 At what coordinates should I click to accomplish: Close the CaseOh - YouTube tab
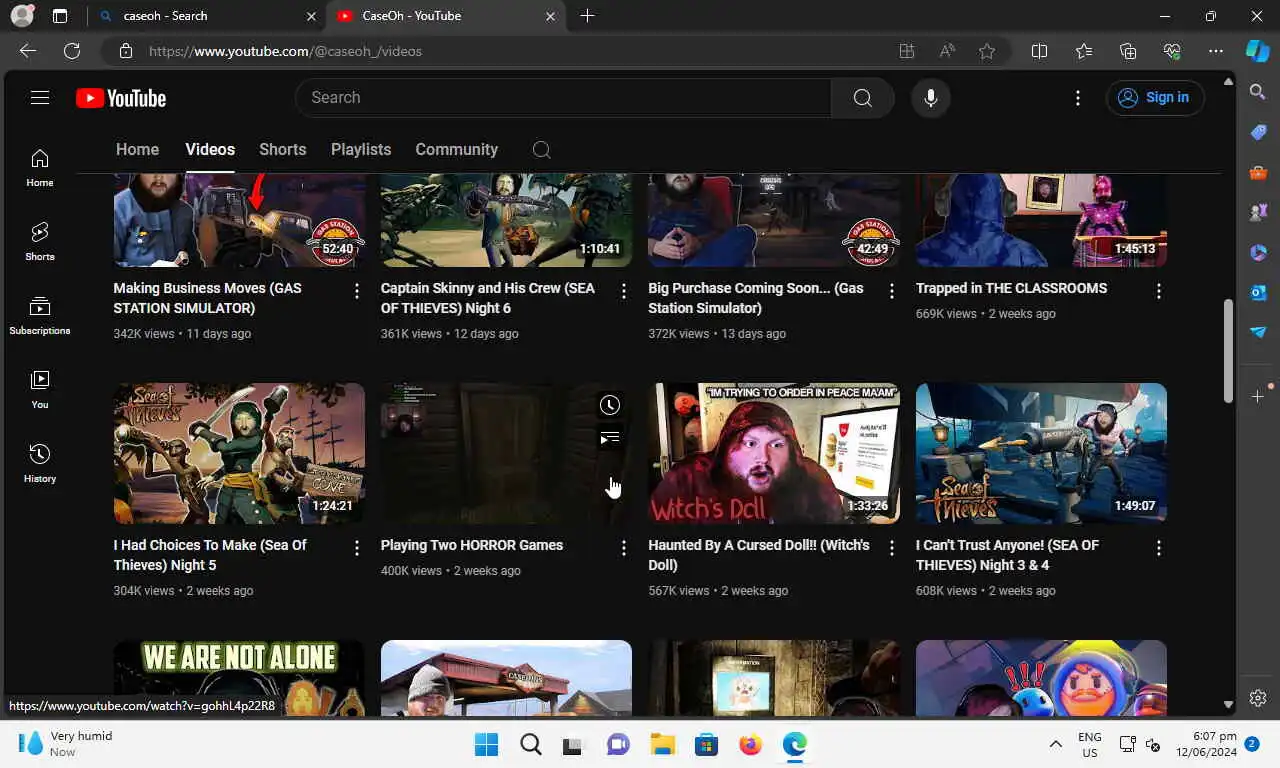point(550,16)
